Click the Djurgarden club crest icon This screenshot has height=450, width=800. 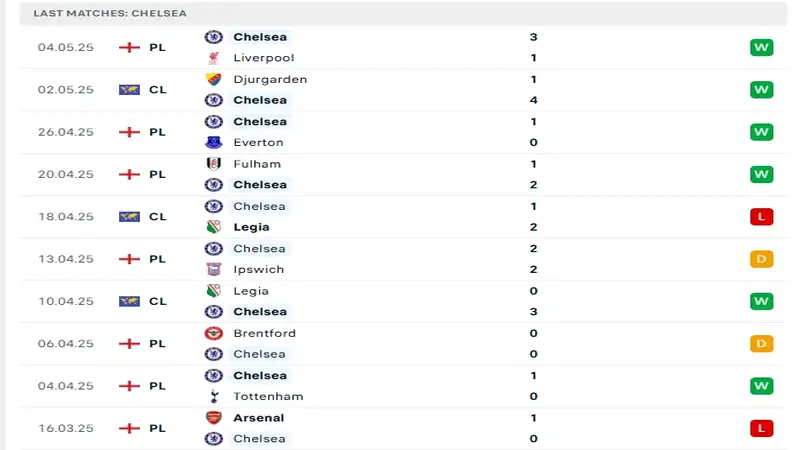(214, 79)
